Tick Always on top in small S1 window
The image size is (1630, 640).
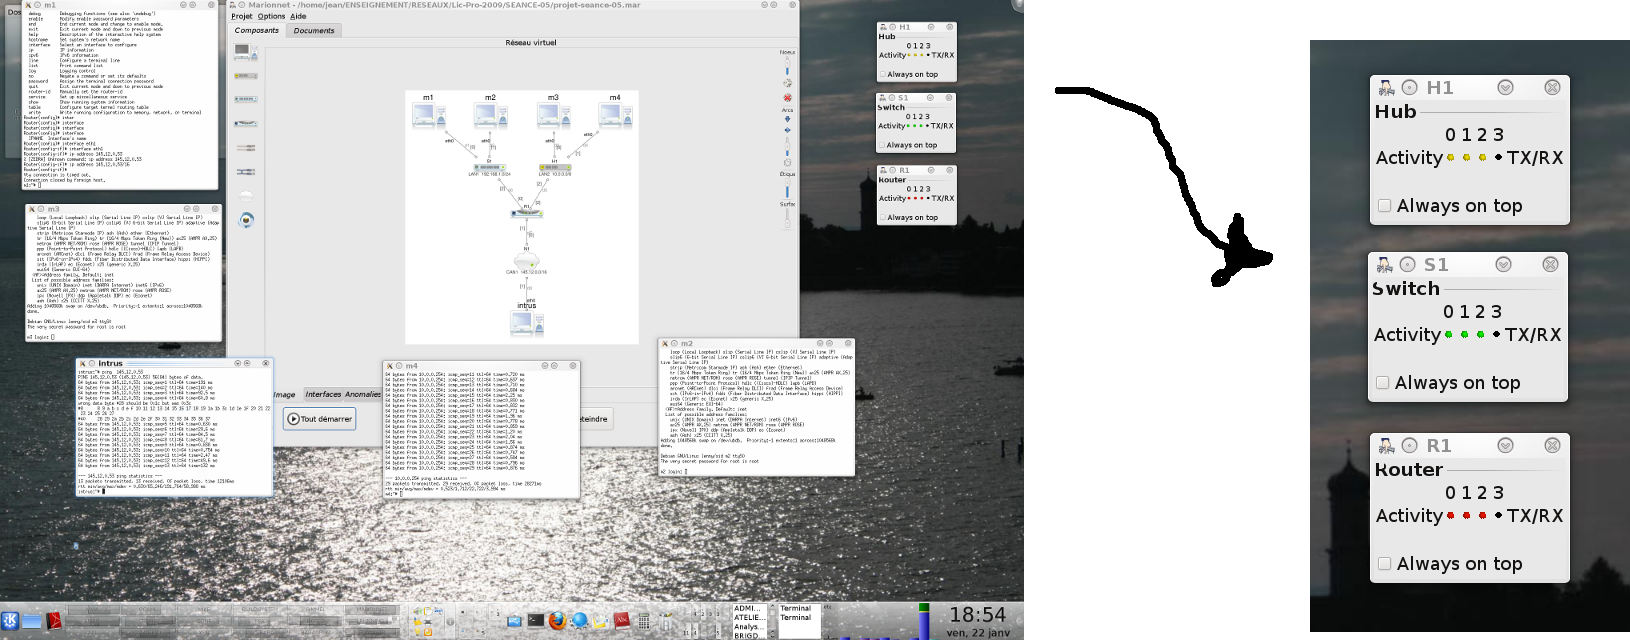881,145
